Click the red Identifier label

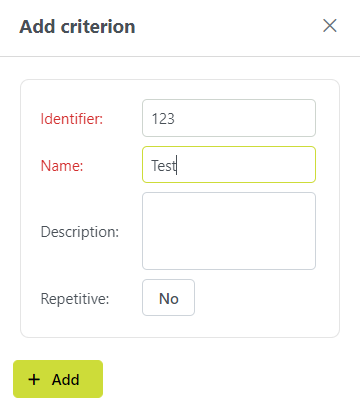pyautogui.click(x=72, y=119)
